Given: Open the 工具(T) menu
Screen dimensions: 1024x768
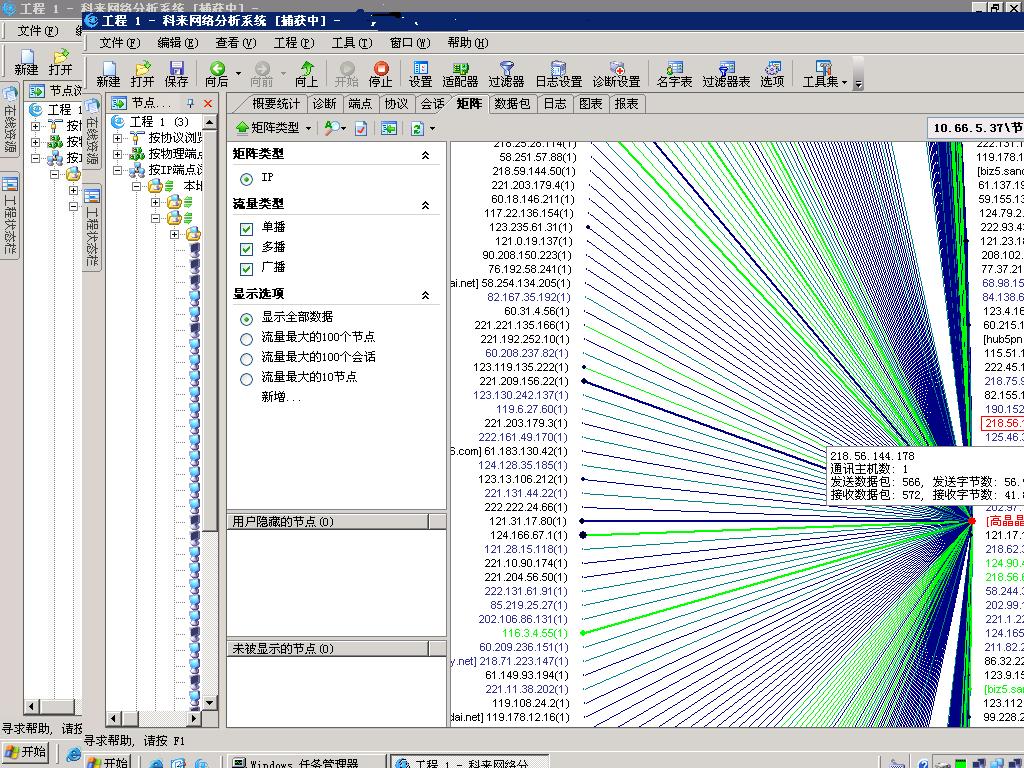Looking at the screenshot, I should point(351,43).
